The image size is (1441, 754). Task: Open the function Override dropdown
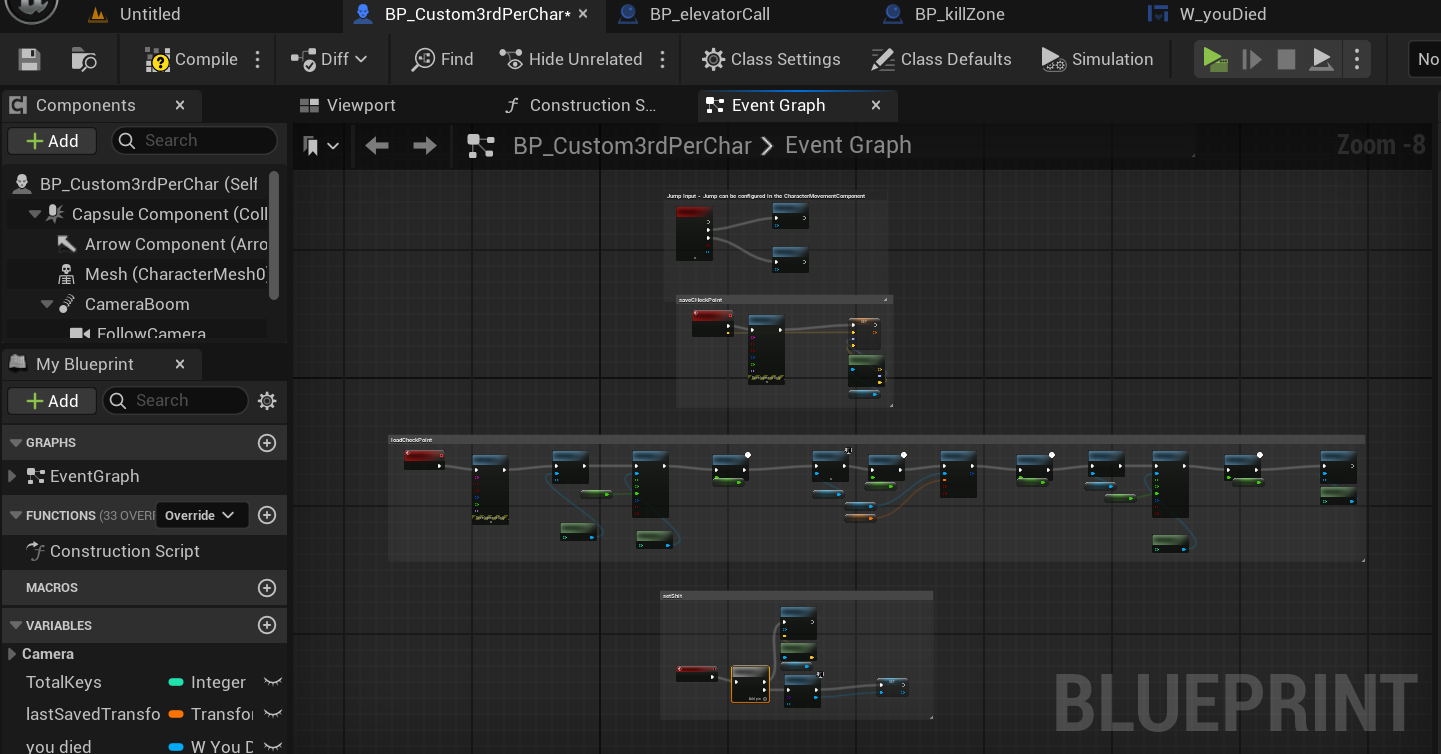(200, 515)
